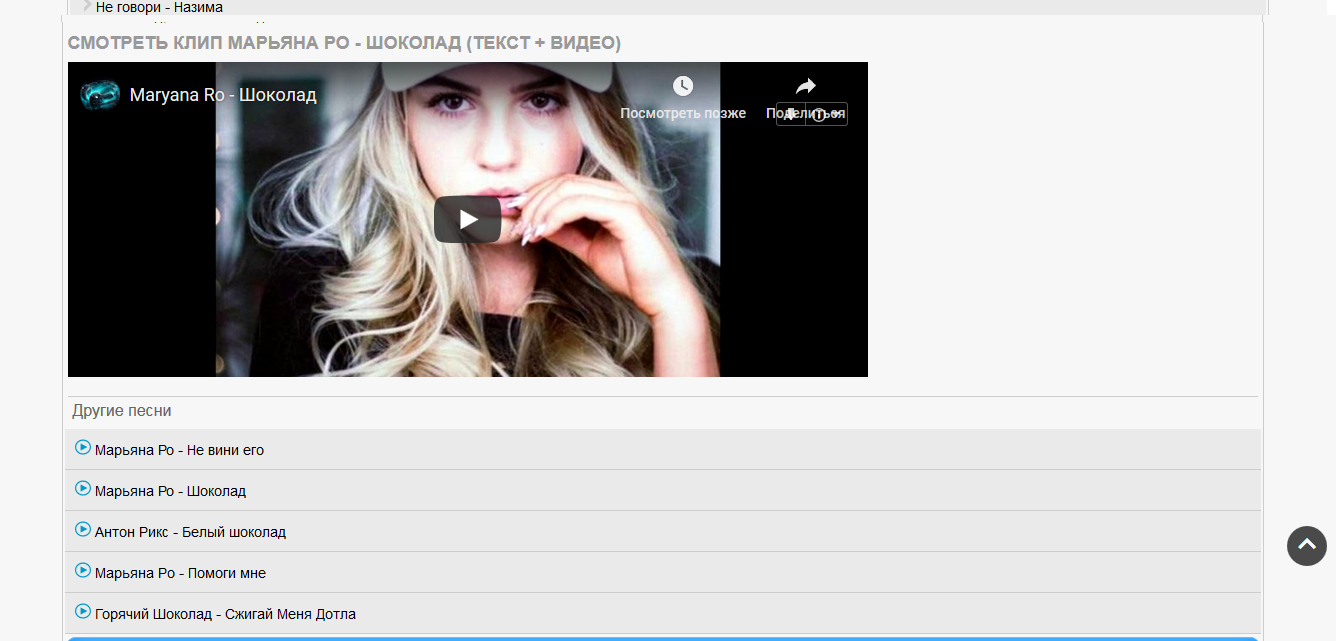The height and width of the screenshot is (641, 1336).
Task: Play the Maryana Ro Шоколад video
Action: (x=467, y=219)
